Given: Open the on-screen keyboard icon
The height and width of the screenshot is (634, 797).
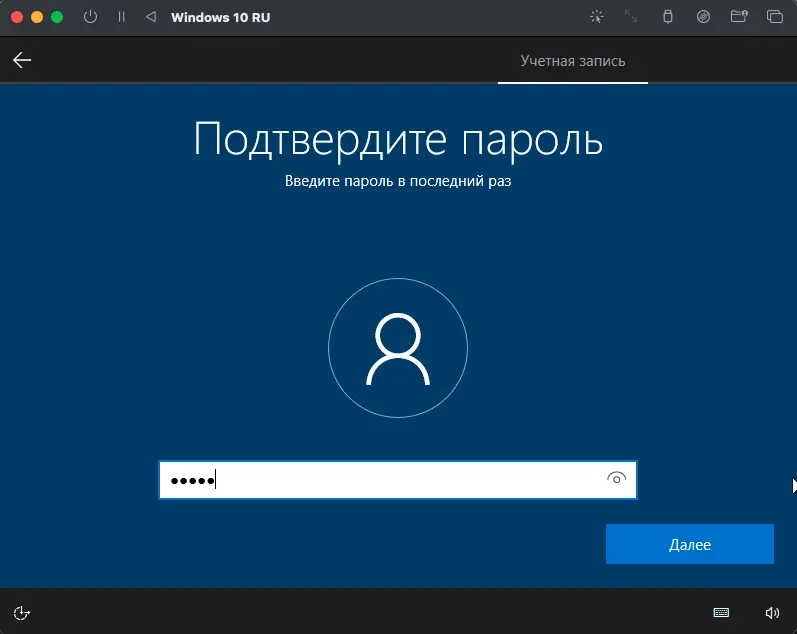Looking at the screenshot, I should [721, 613].
